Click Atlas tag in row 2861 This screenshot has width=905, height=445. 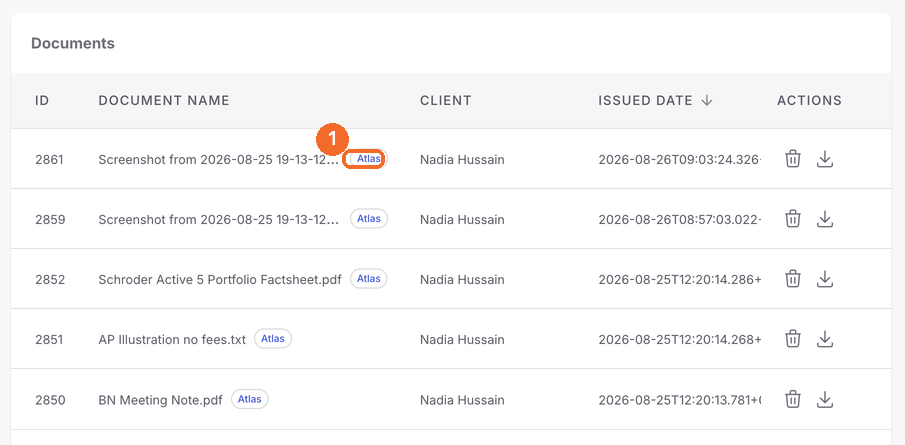pos(369,159)
